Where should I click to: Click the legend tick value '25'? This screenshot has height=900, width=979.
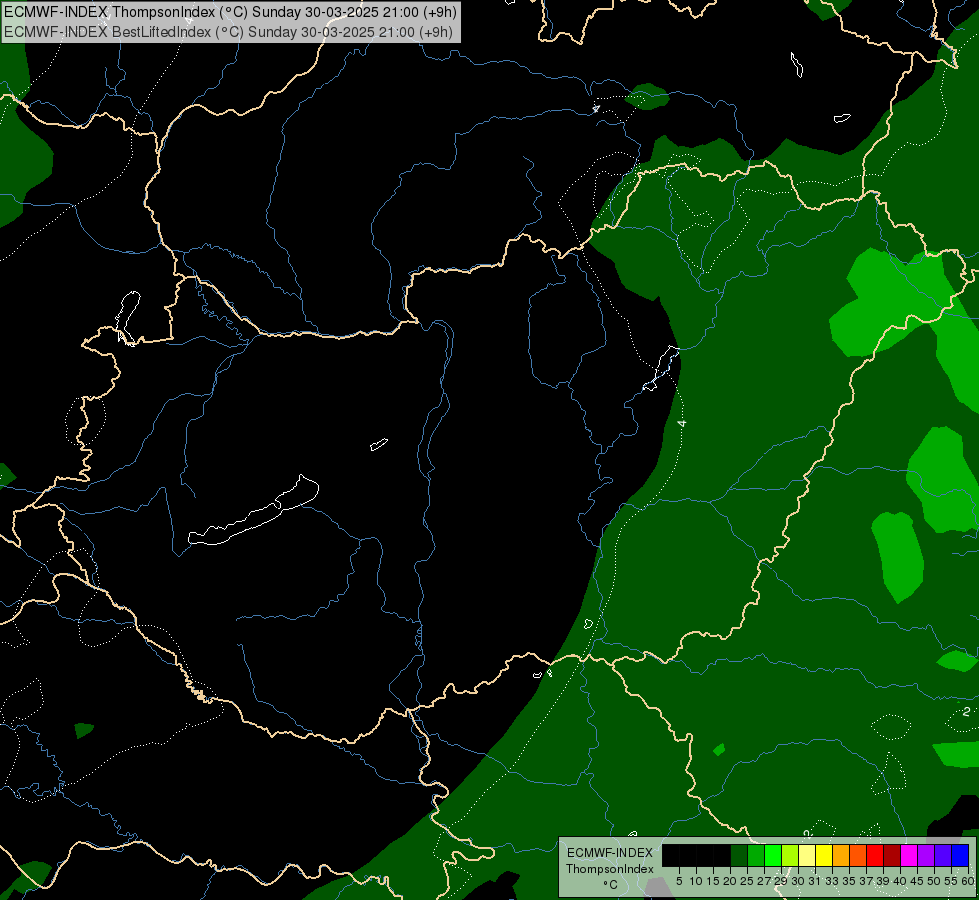pyautogui.click(x=747, y=881)
